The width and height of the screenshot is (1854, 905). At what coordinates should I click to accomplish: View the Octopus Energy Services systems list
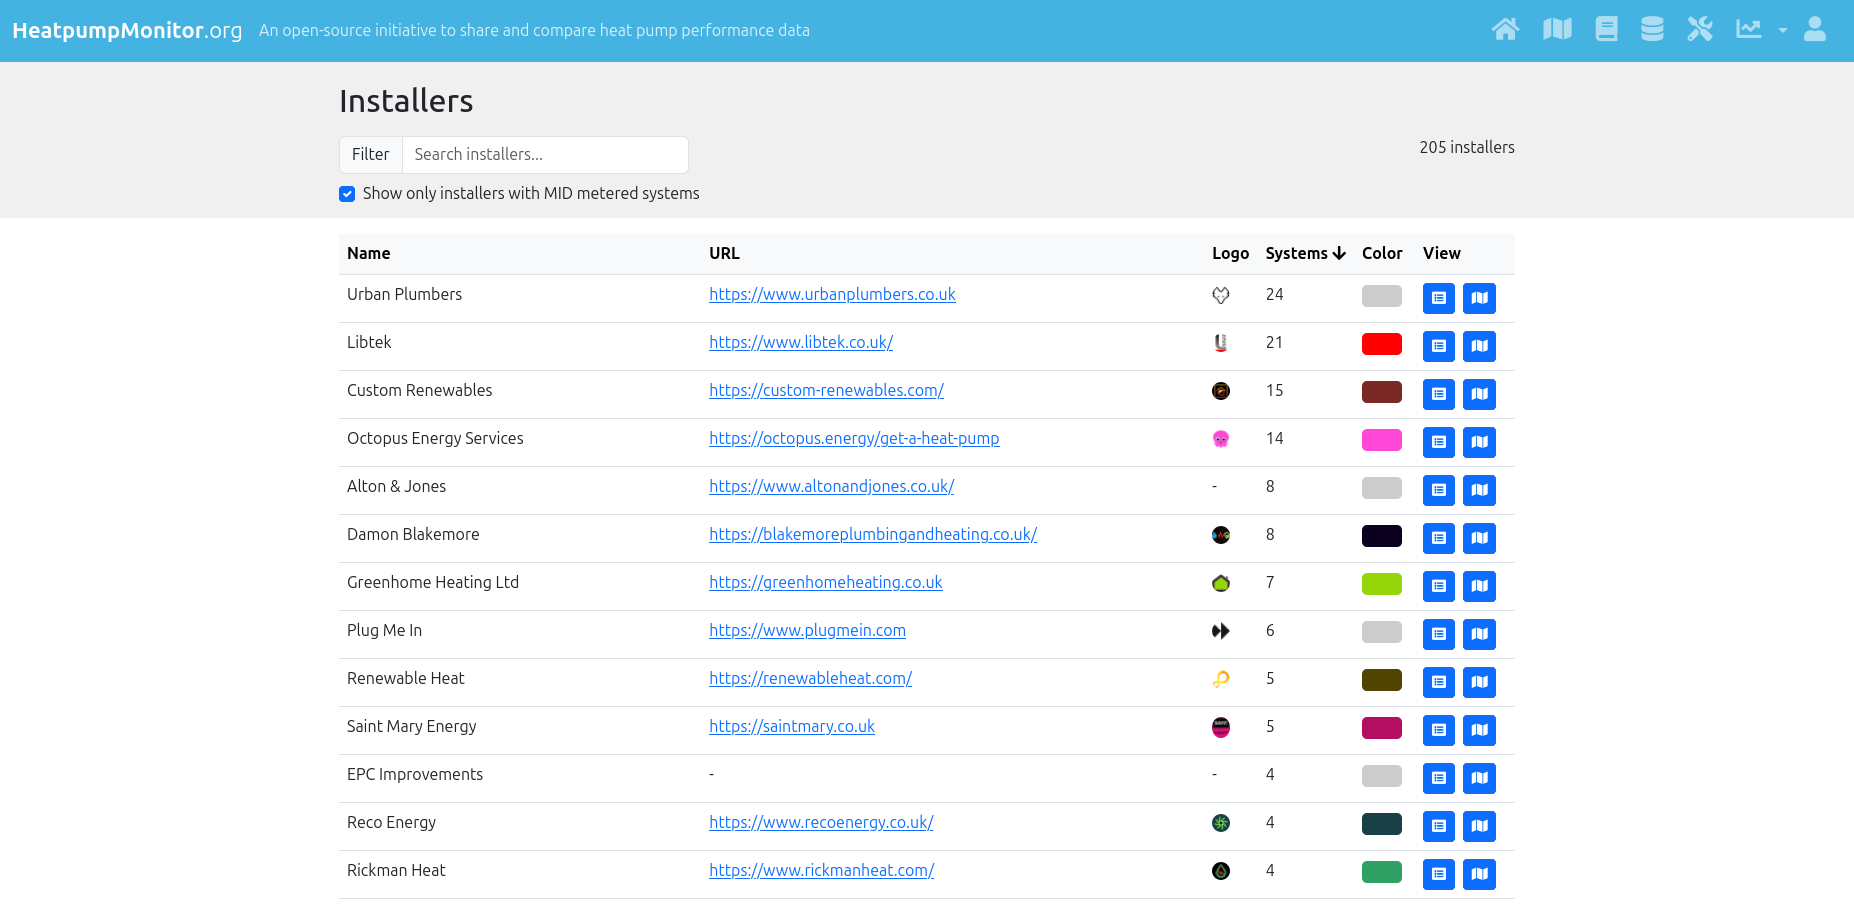tap(1439, 442)
